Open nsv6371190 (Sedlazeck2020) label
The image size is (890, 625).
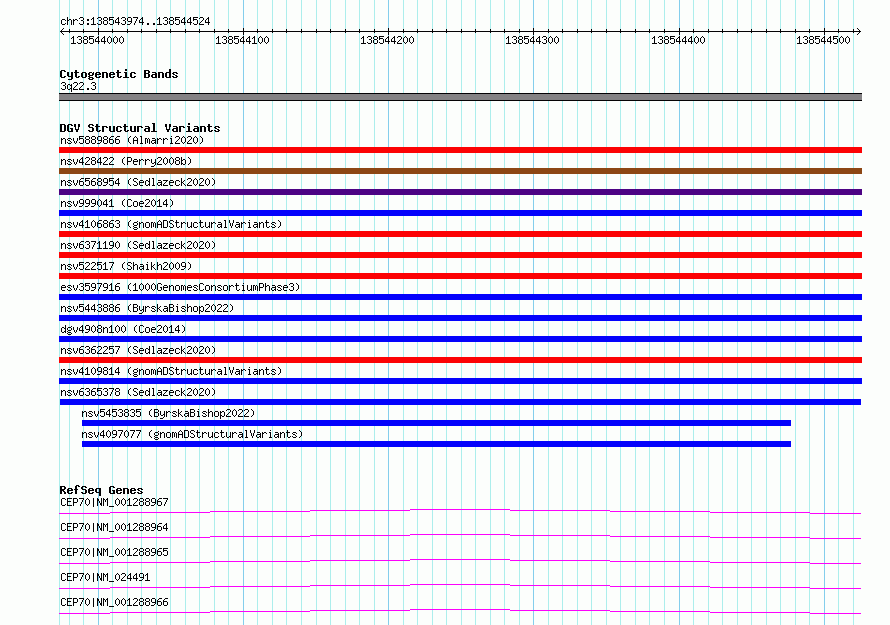[x=138, y=245]
